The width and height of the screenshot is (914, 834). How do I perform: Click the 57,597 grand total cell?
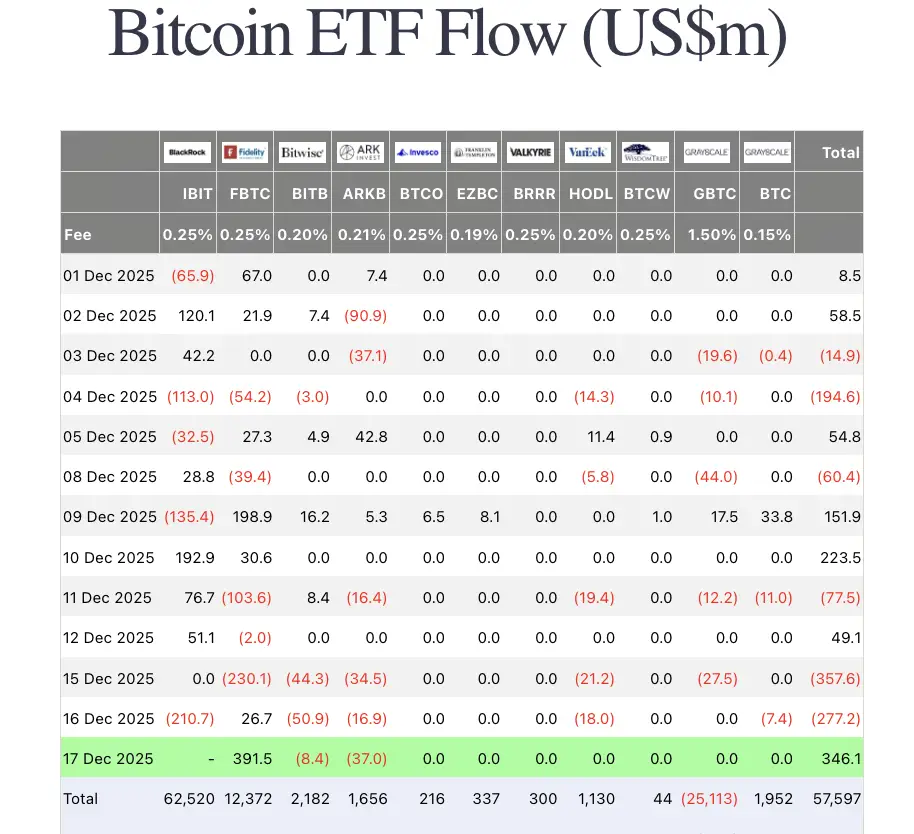[x=838, y=799]
